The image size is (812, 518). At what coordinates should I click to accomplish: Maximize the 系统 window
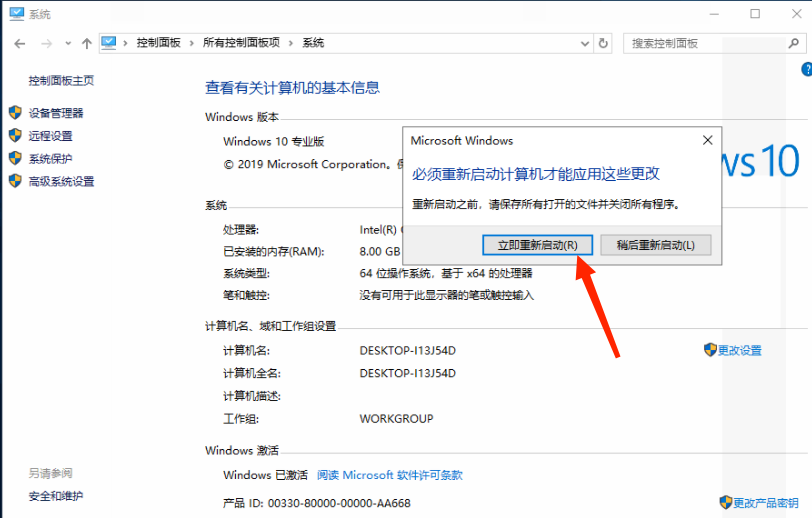point(755,14)
